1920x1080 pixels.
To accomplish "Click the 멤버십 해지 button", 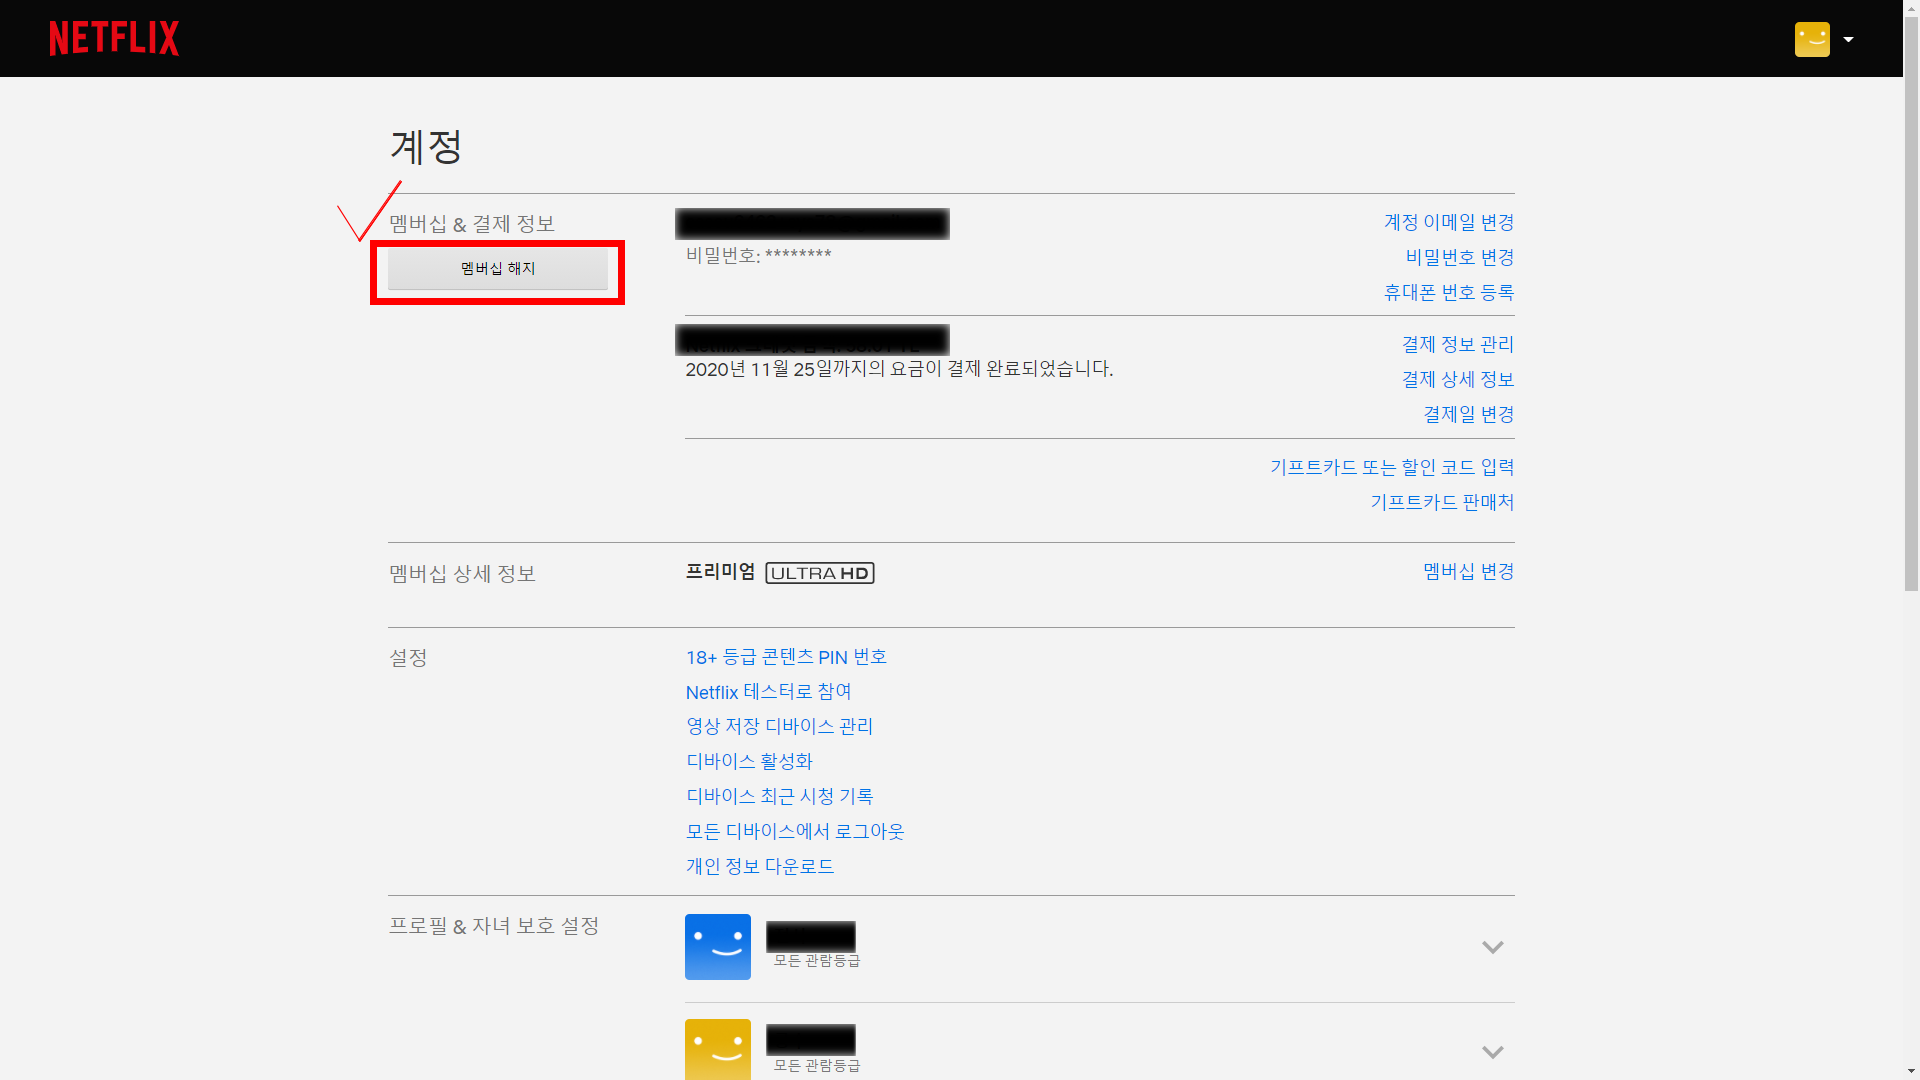I will (x=498, y=269).
